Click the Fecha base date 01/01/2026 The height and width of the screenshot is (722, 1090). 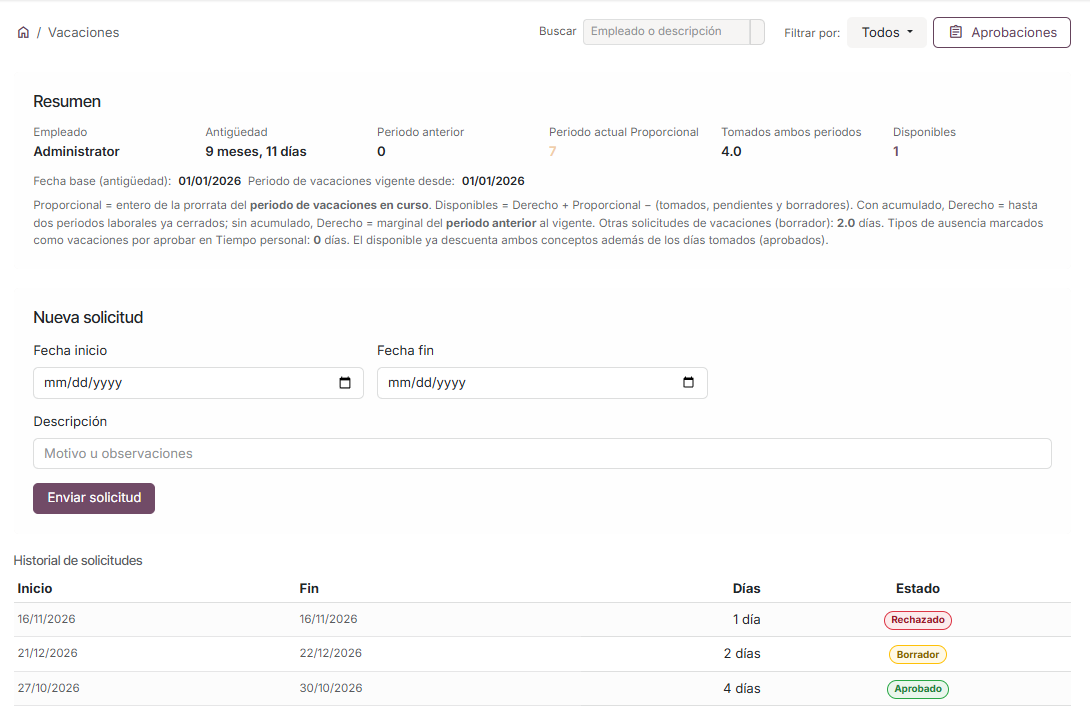coord(210,181)
